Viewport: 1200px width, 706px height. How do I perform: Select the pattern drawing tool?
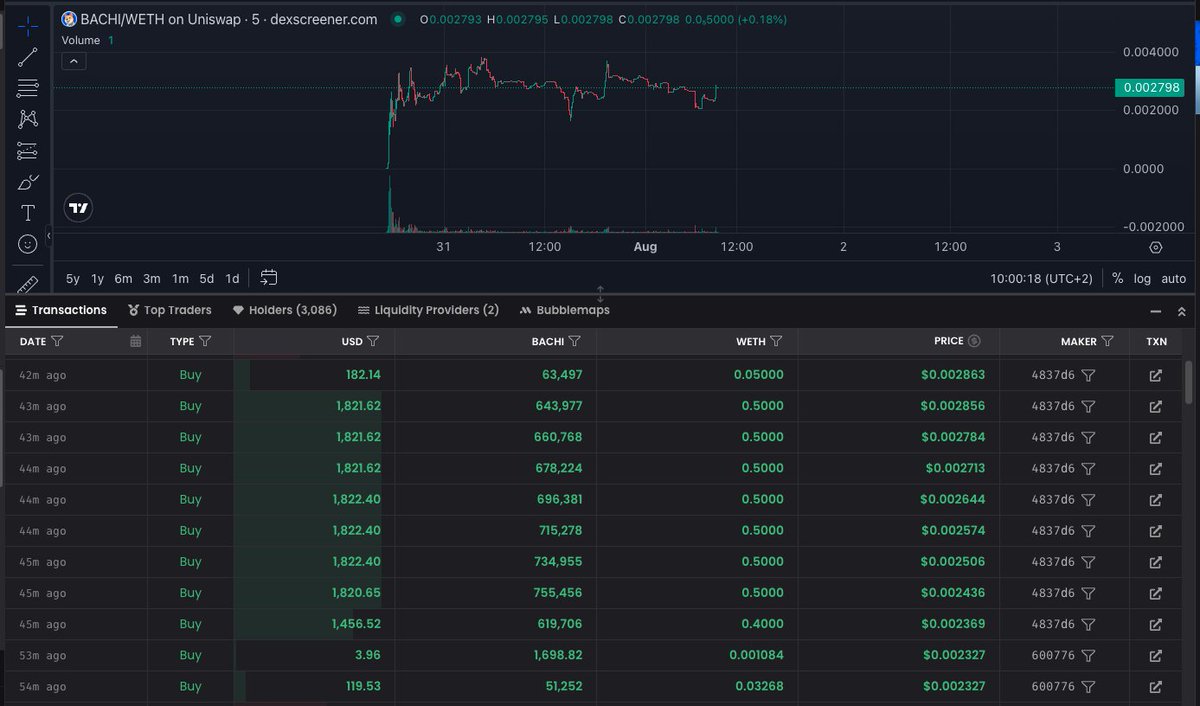(28, 119)
